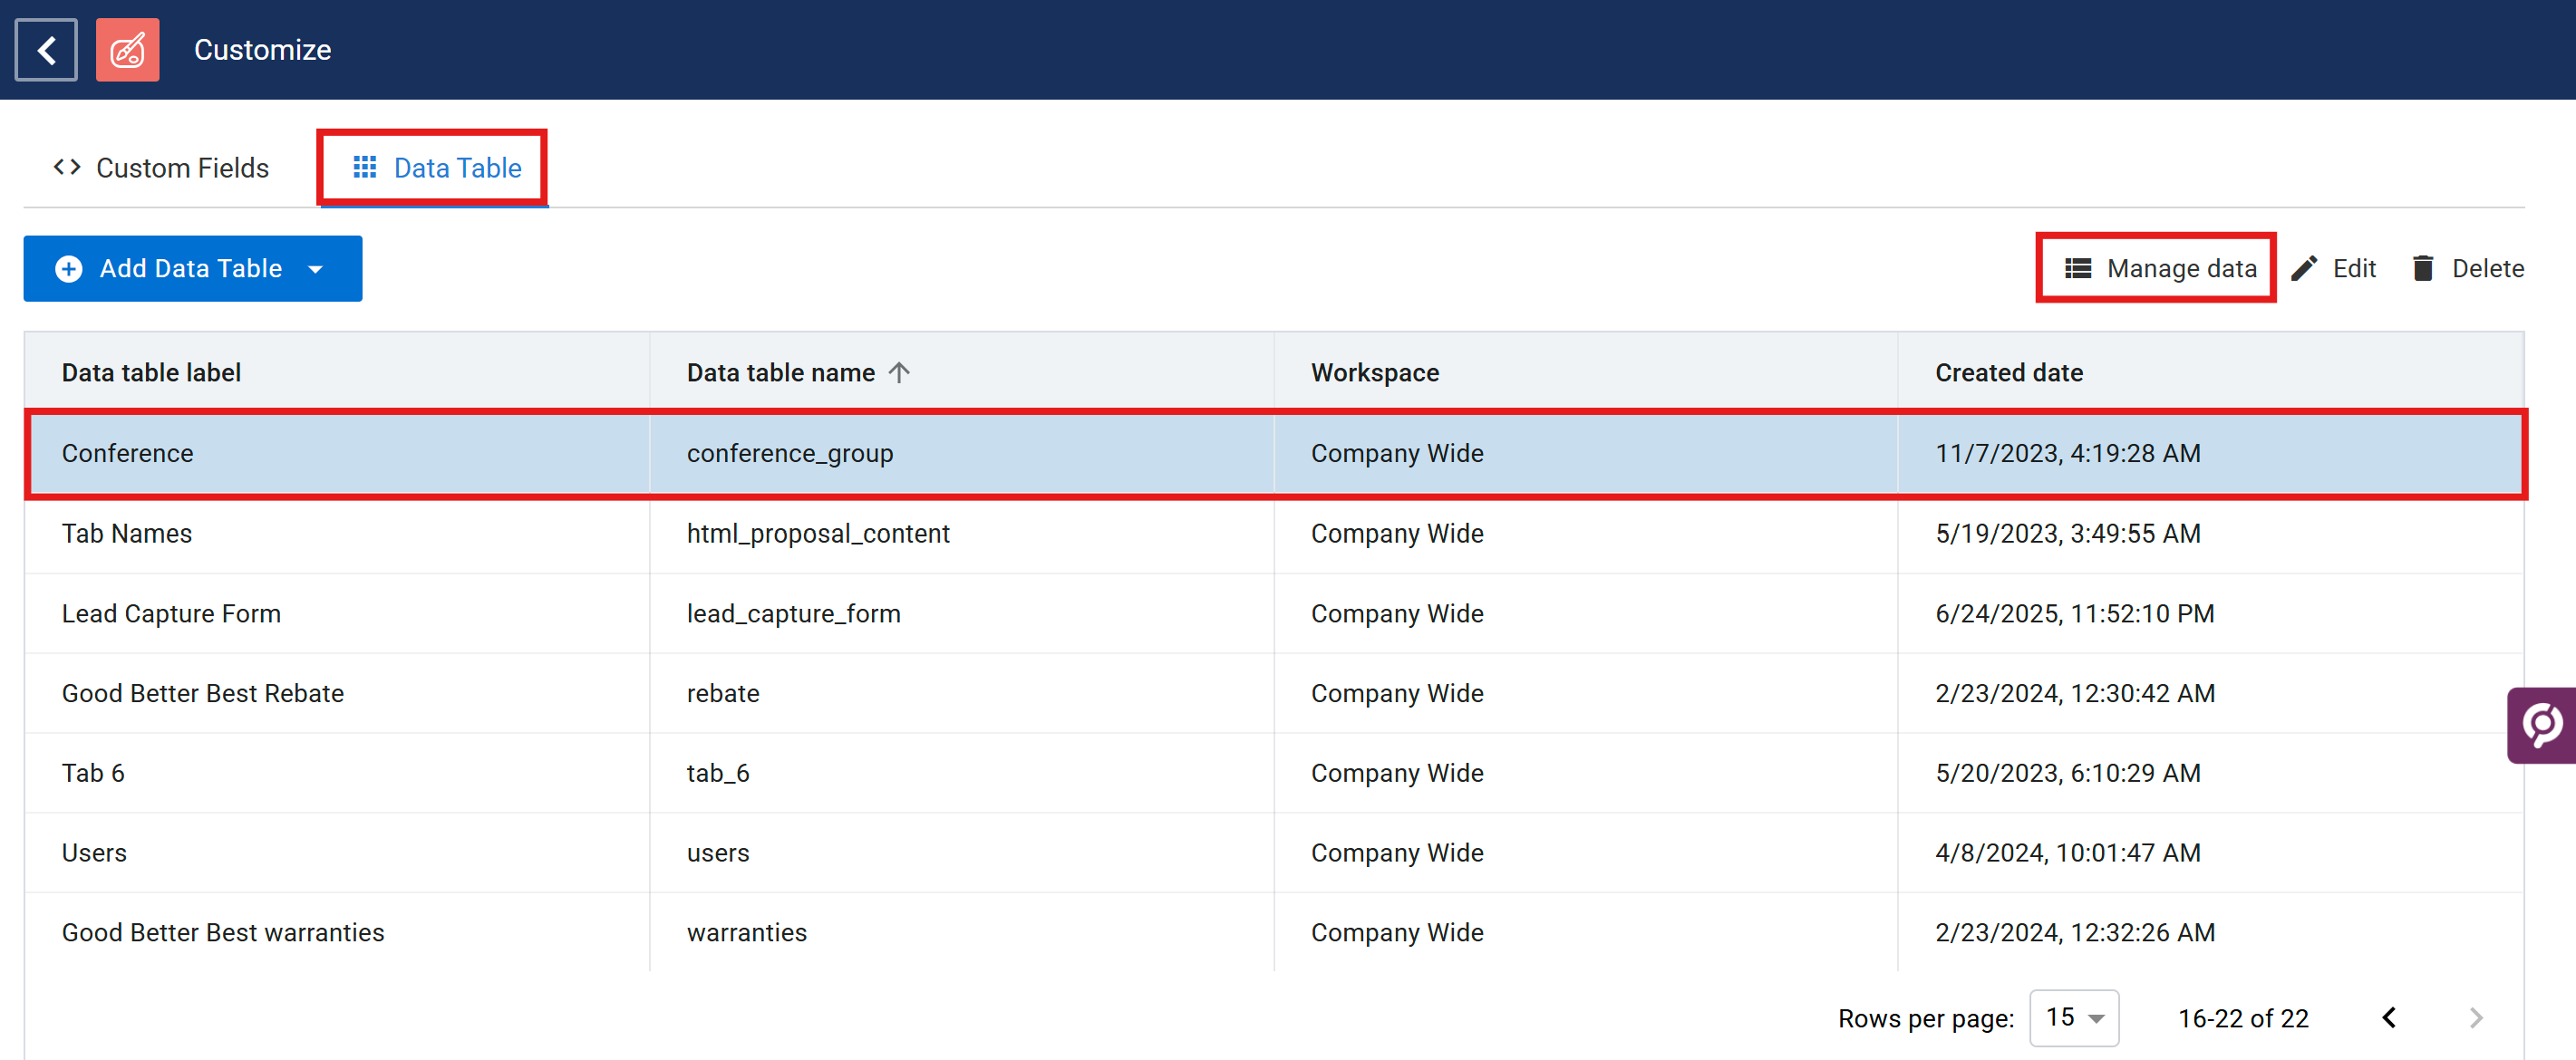Click the Customize header title
The height and width of the screenshot is (1060, 2576).
(262, 49)
